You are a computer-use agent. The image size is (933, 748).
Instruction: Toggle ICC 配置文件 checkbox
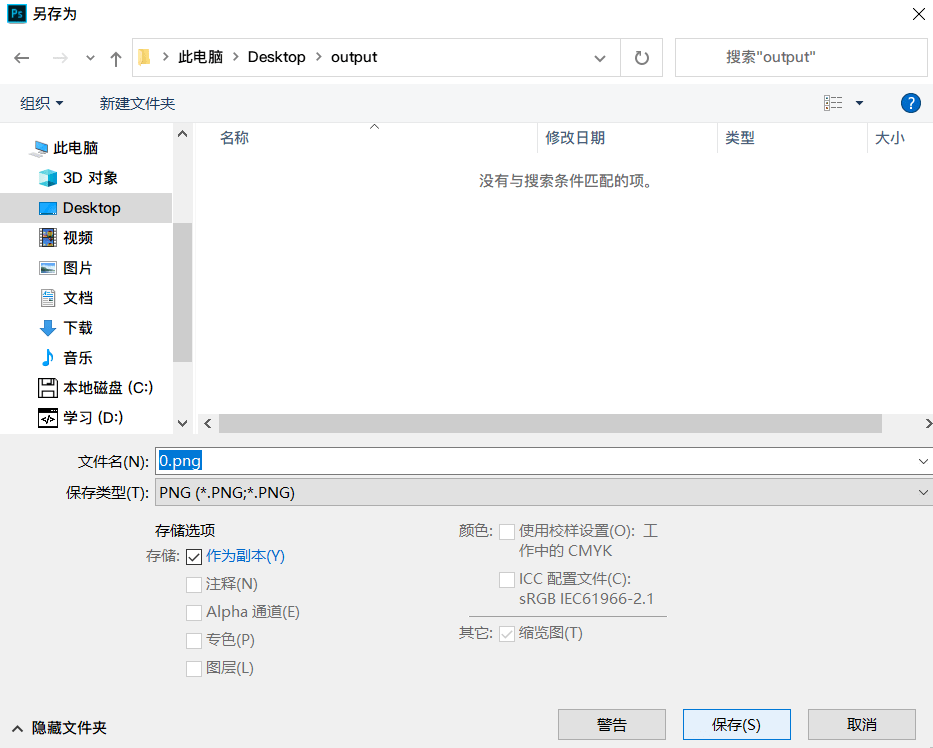507,580
